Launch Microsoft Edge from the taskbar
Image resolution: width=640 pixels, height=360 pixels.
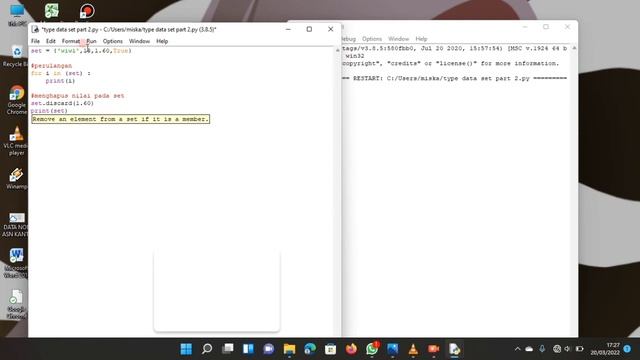click(310, 349)
